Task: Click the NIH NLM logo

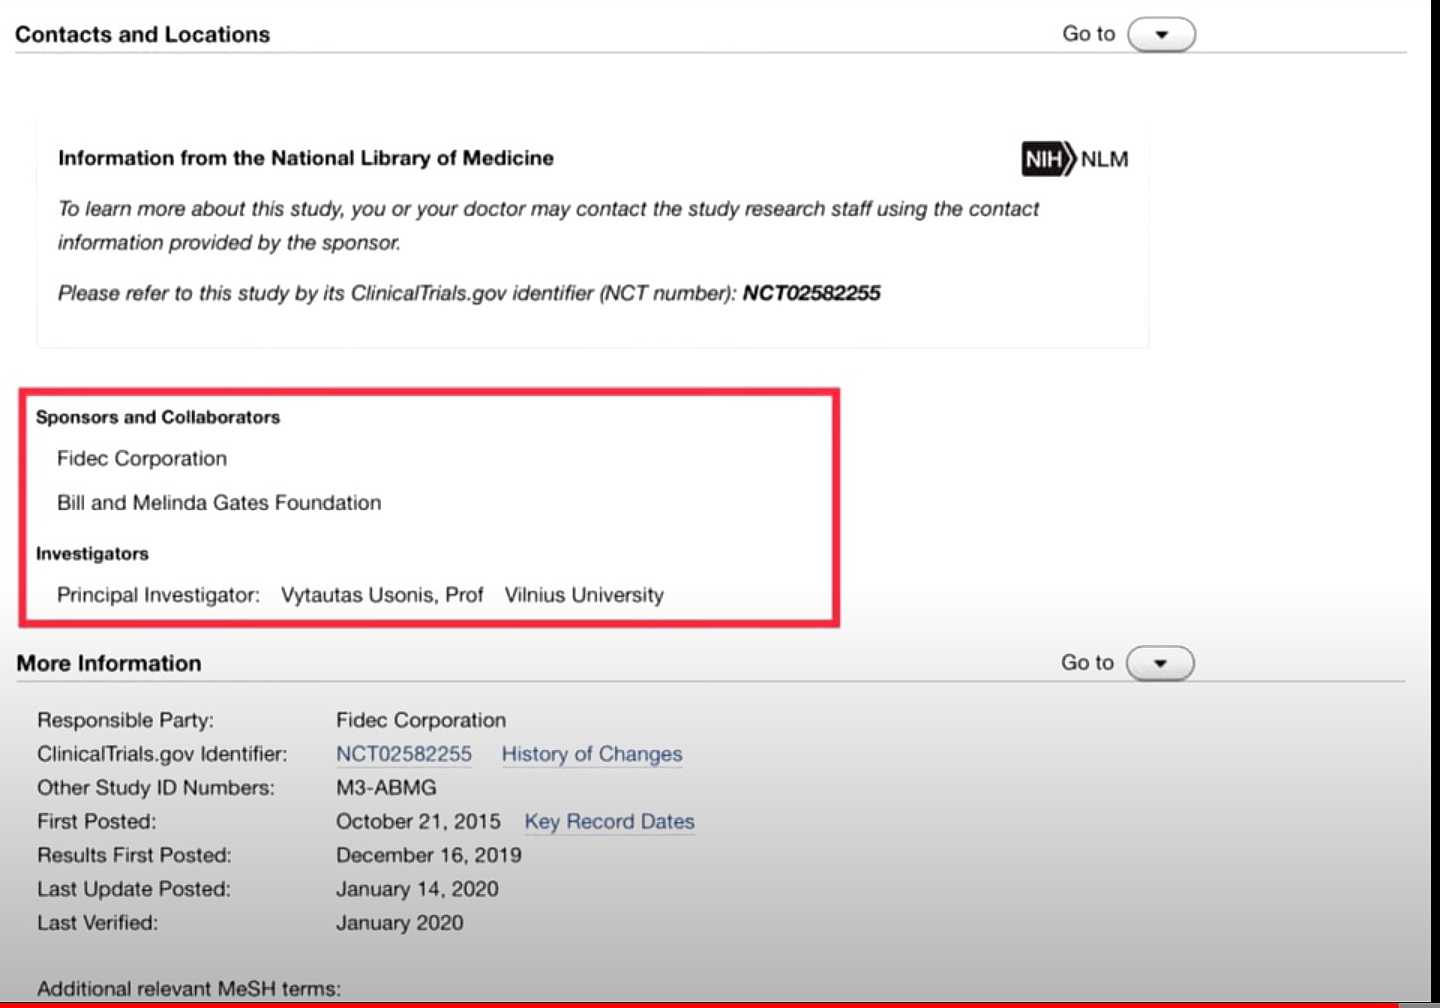Action: tap(1075, 159)
